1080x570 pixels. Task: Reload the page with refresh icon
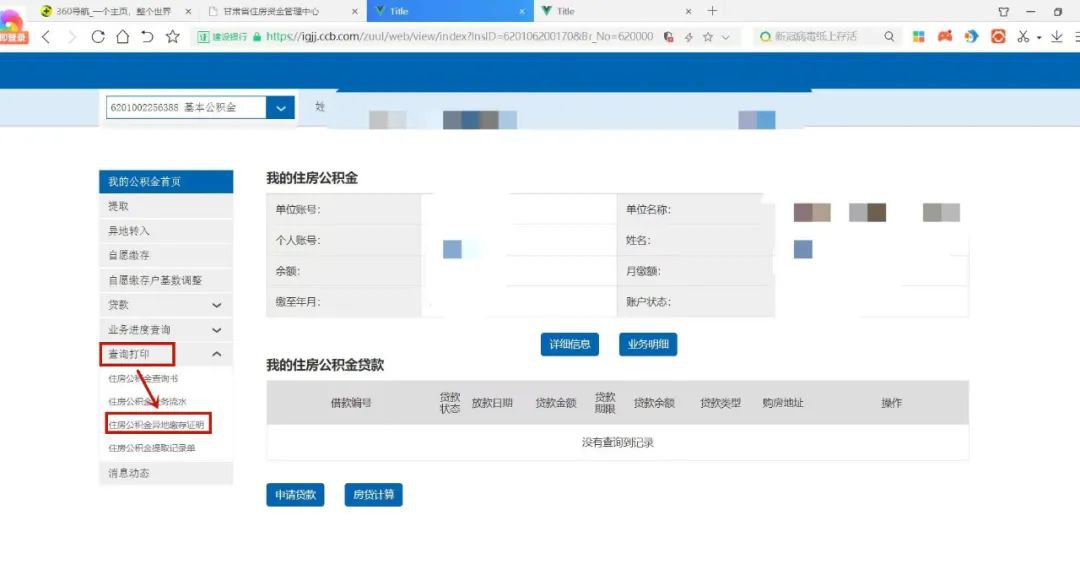tap(97, 37)
